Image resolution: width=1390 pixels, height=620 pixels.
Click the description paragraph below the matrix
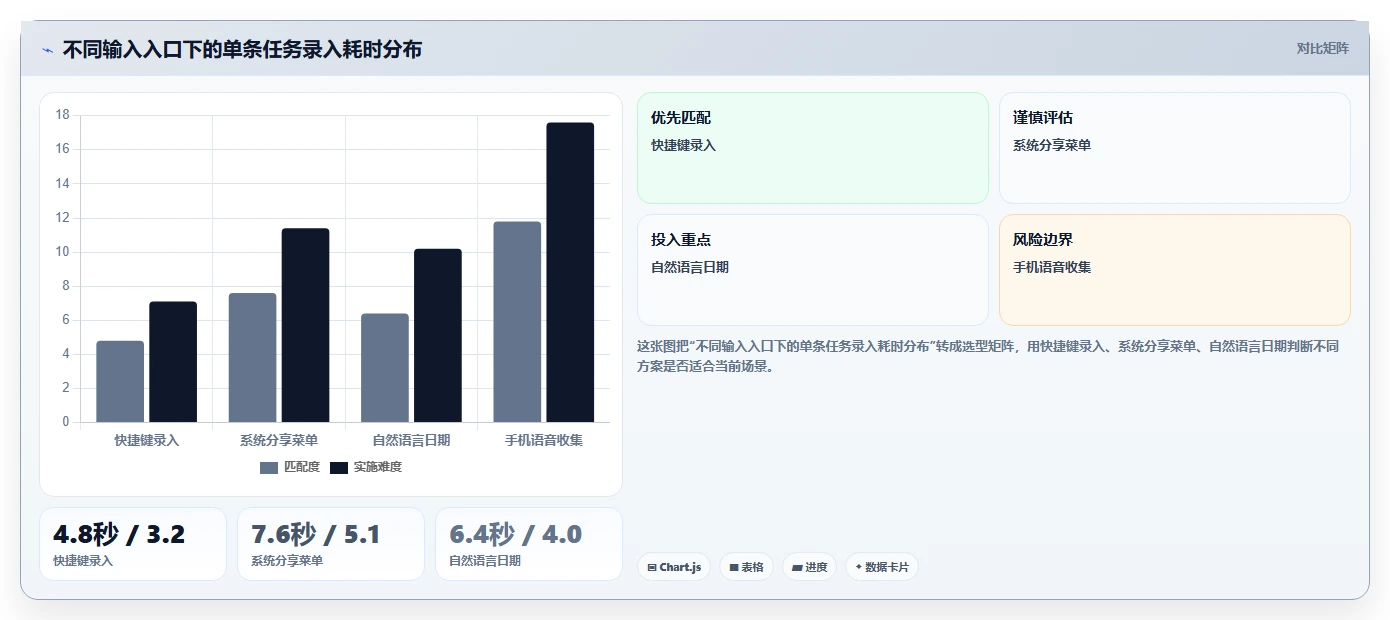[x=988, y=356]
